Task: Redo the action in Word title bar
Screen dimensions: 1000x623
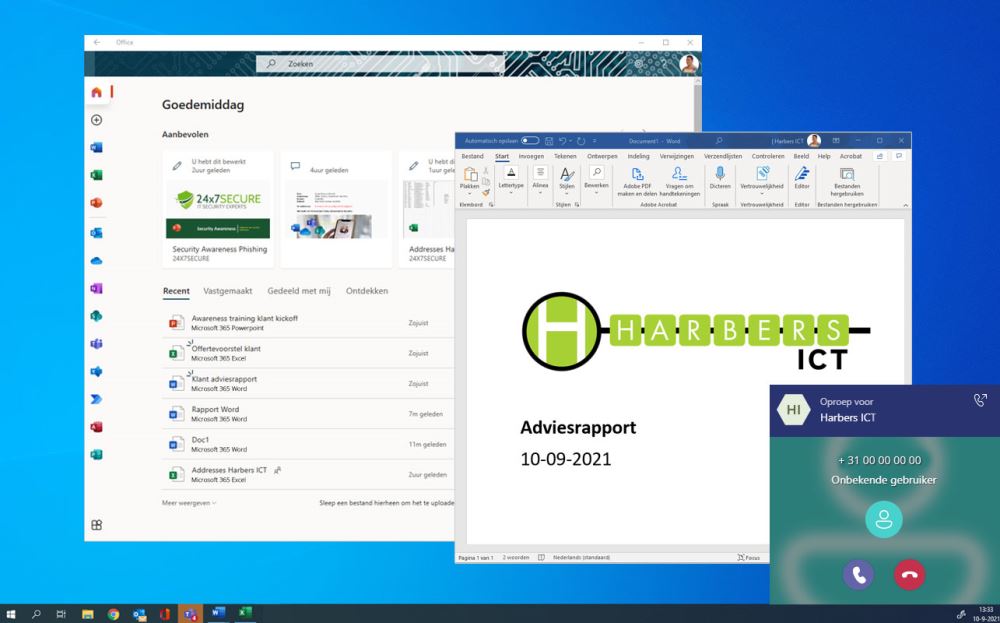Action: tap(580, 141)
